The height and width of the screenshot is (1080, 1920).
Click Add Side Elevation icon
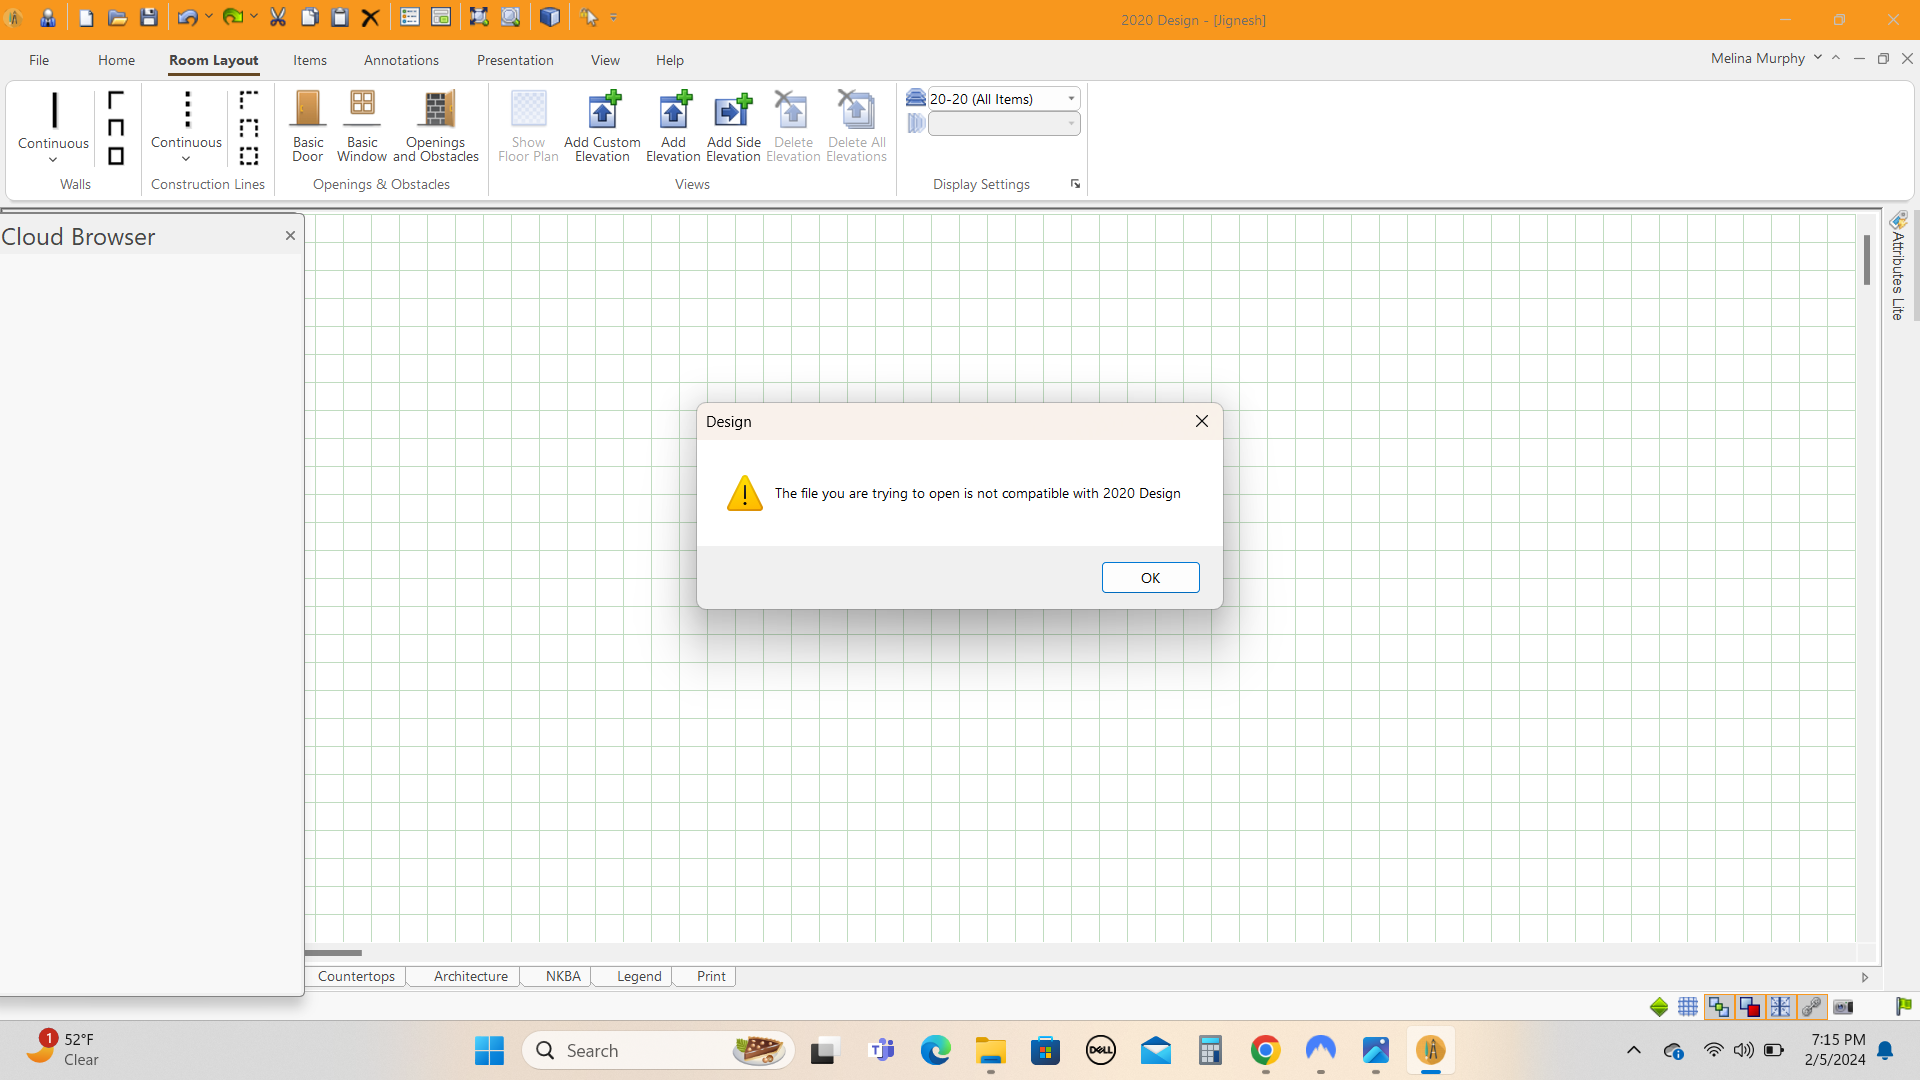[x=733, y=111]
